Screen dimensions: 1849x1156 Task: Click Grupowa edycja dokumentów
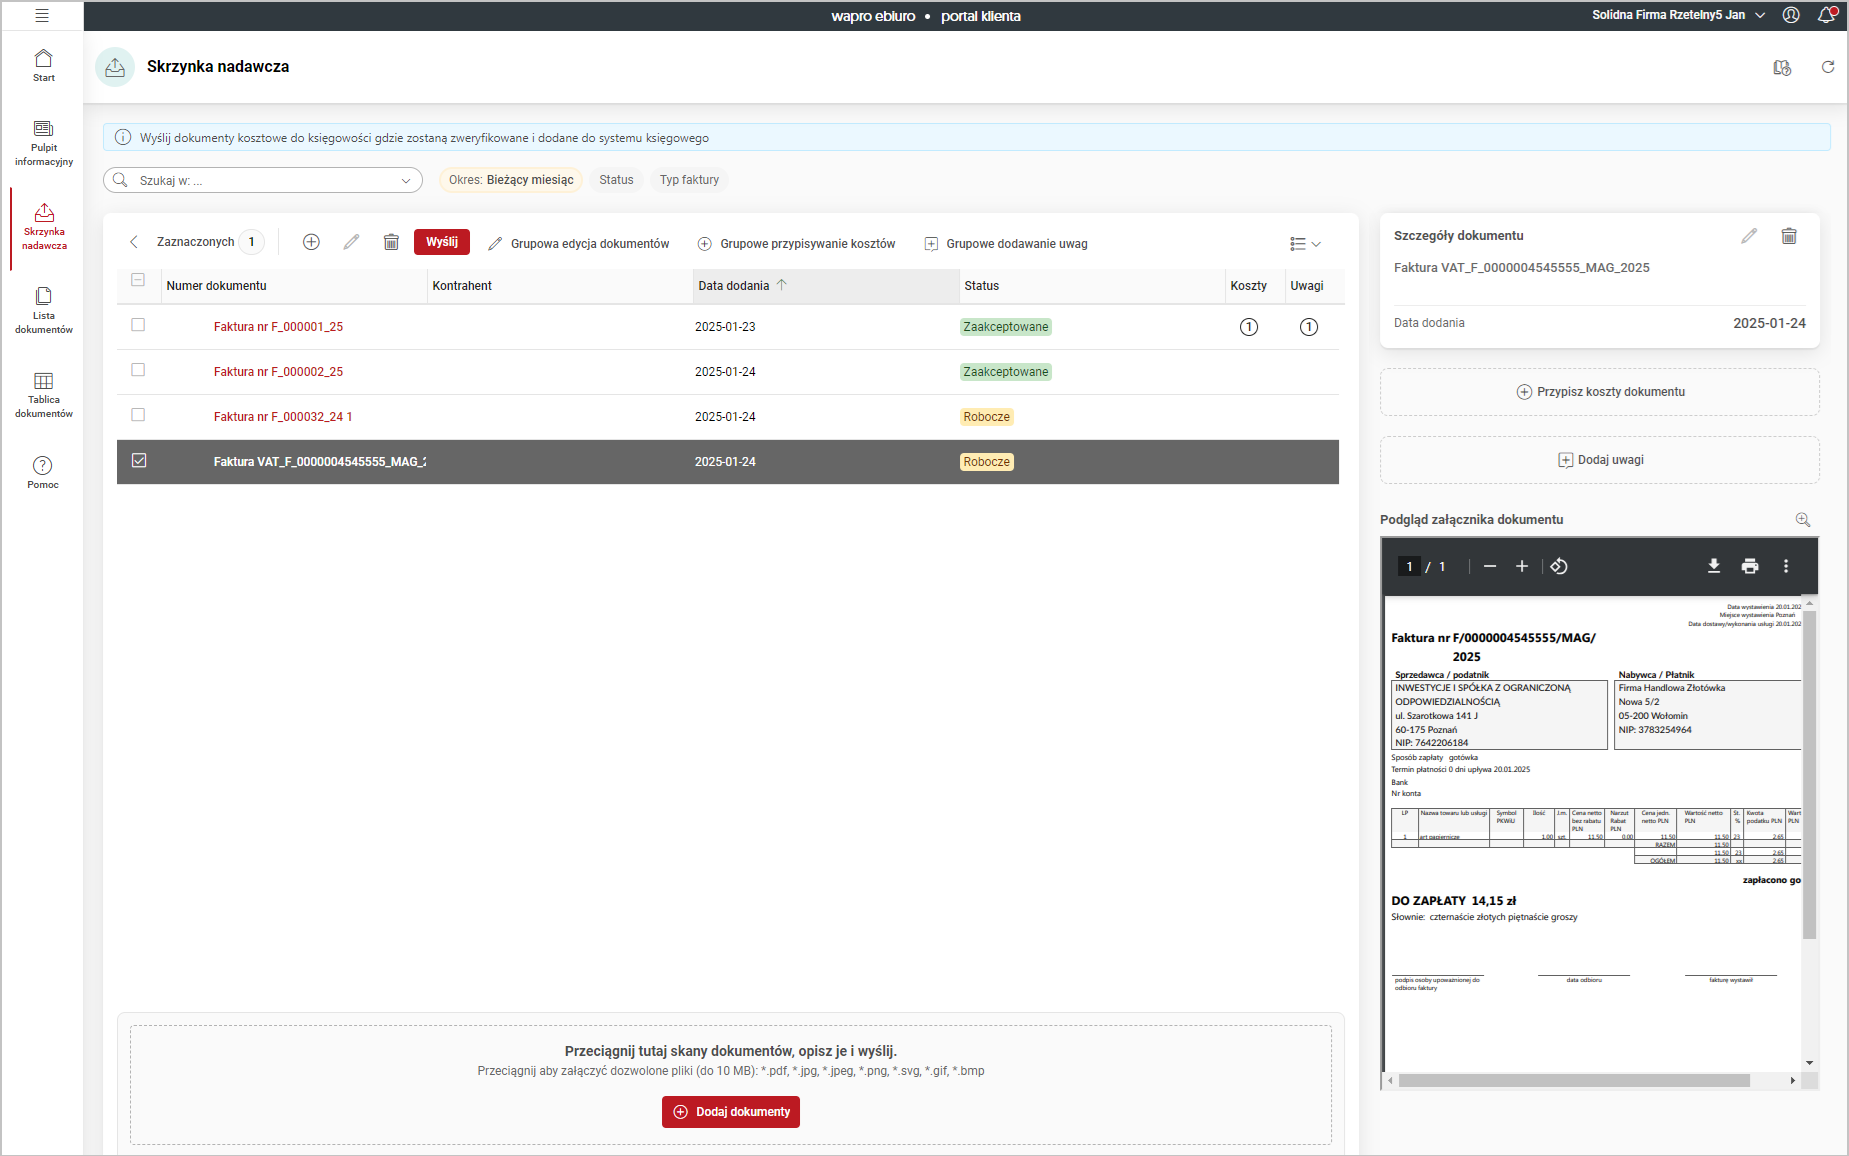click(579, 244)
